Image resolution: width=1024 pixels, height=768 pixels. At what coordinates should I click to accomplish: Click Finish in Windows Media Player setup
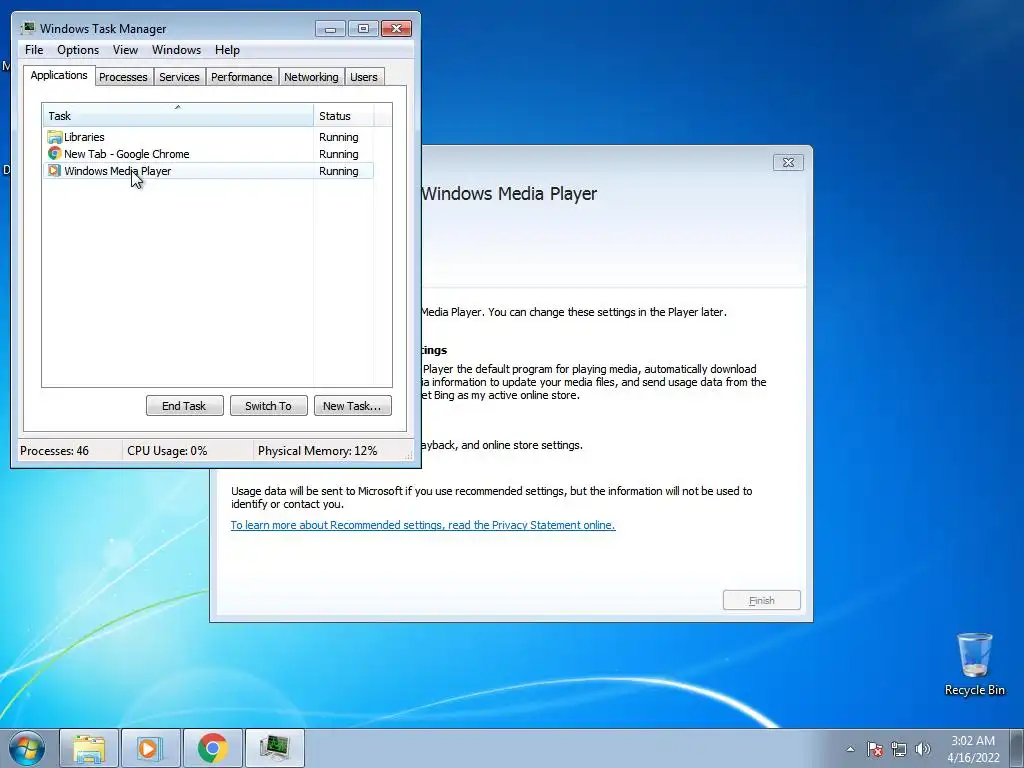point(761,600)
